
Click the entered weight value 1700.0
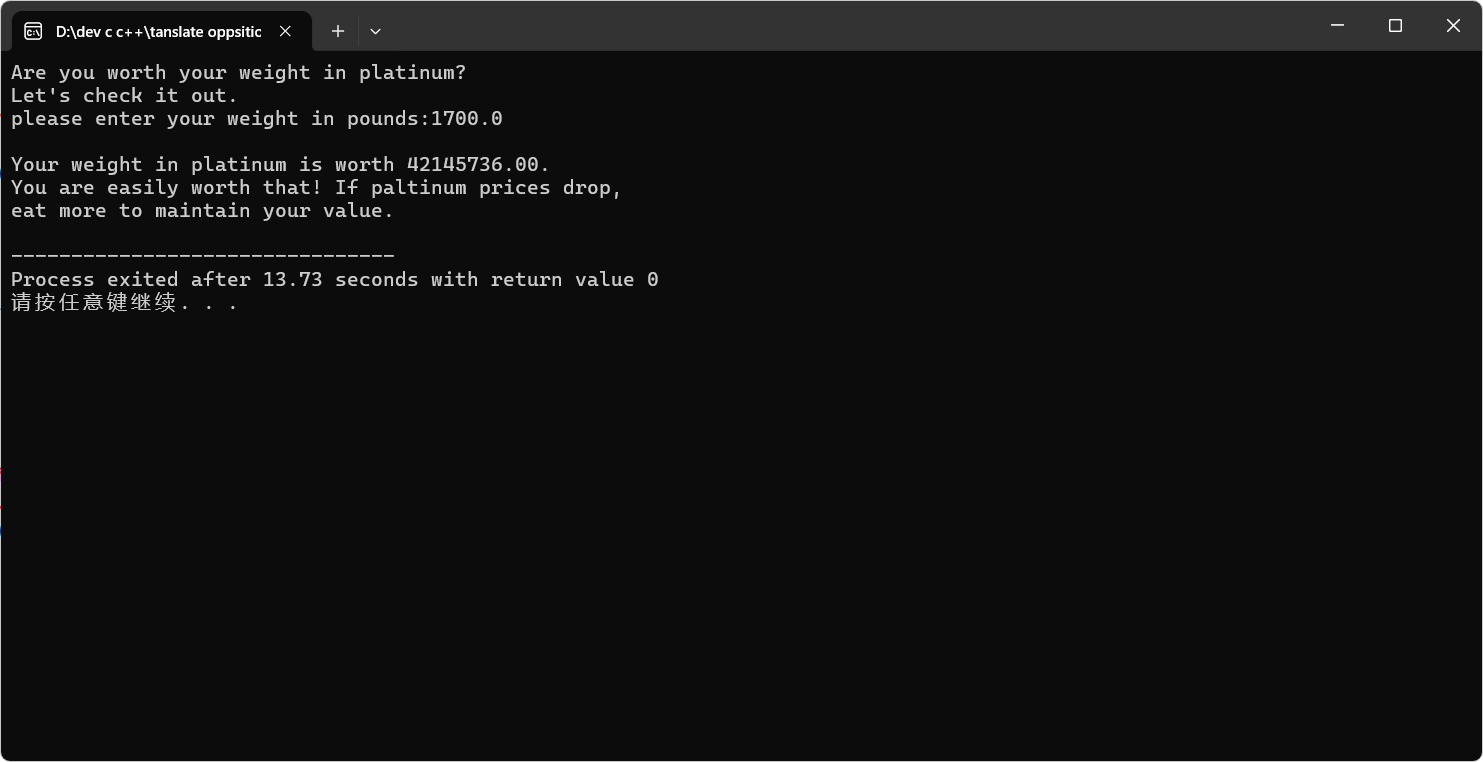(467, 119)
